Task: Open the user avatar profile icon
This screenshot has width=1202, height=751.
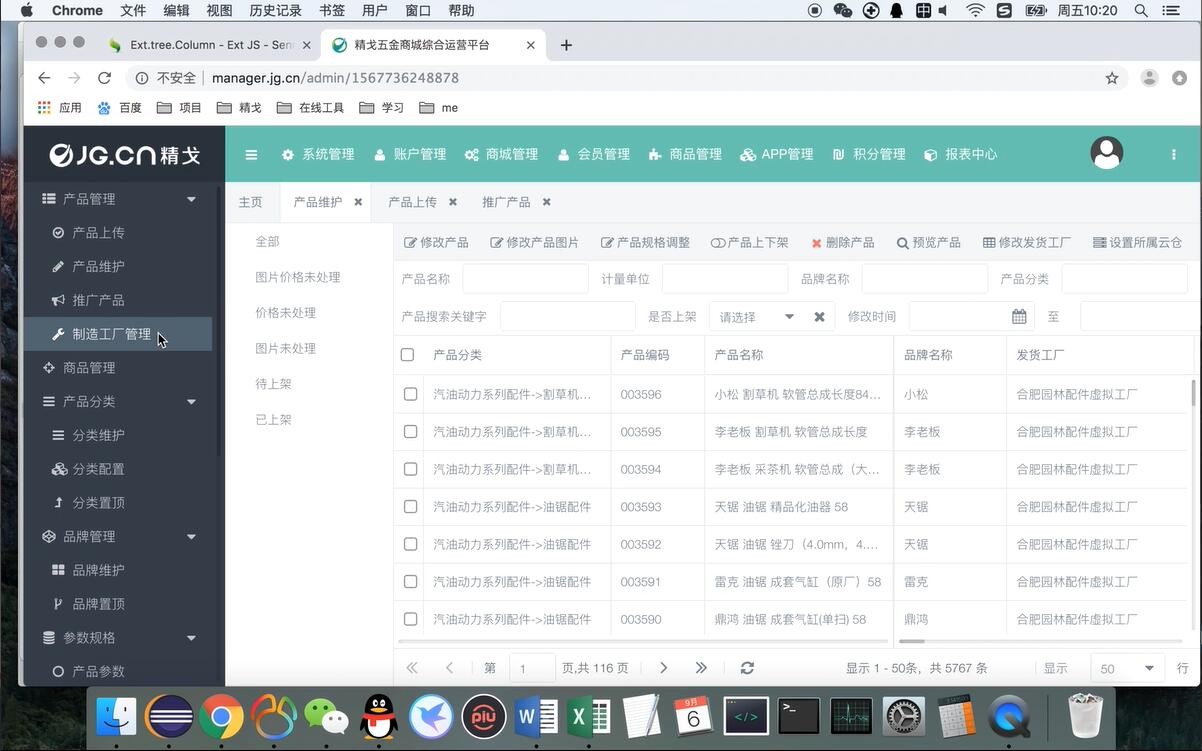Action: (1106, 153)
